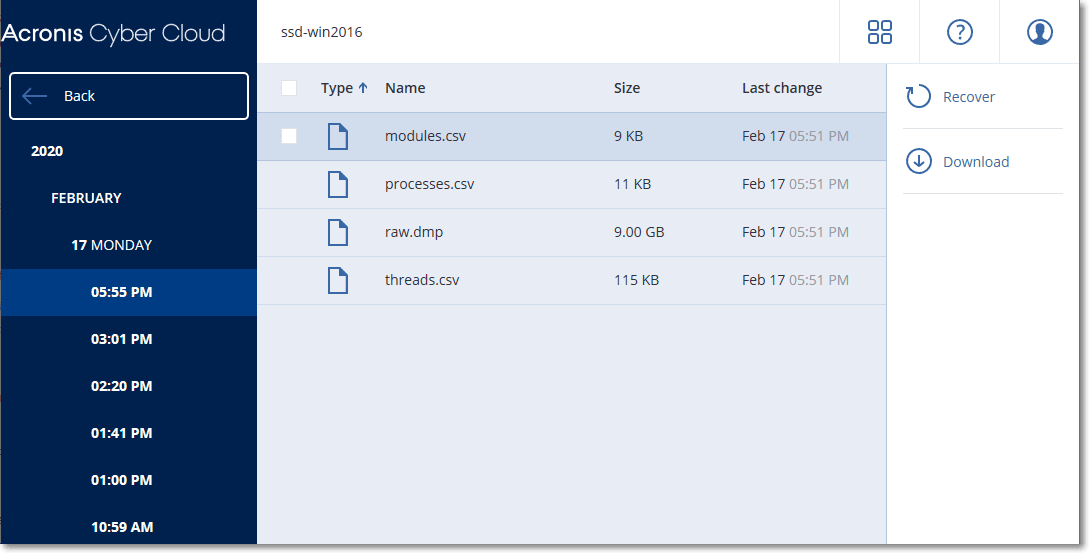Click the Download arrow icon

(x=918, y=162)
